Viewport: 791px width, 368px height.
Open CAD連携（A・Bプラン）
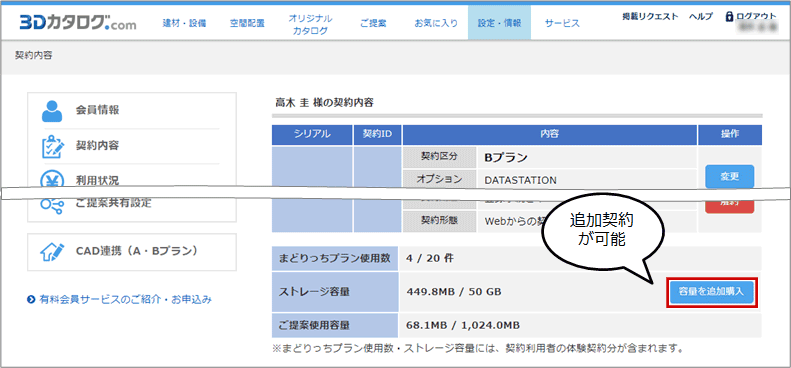(x=136, y=251)
